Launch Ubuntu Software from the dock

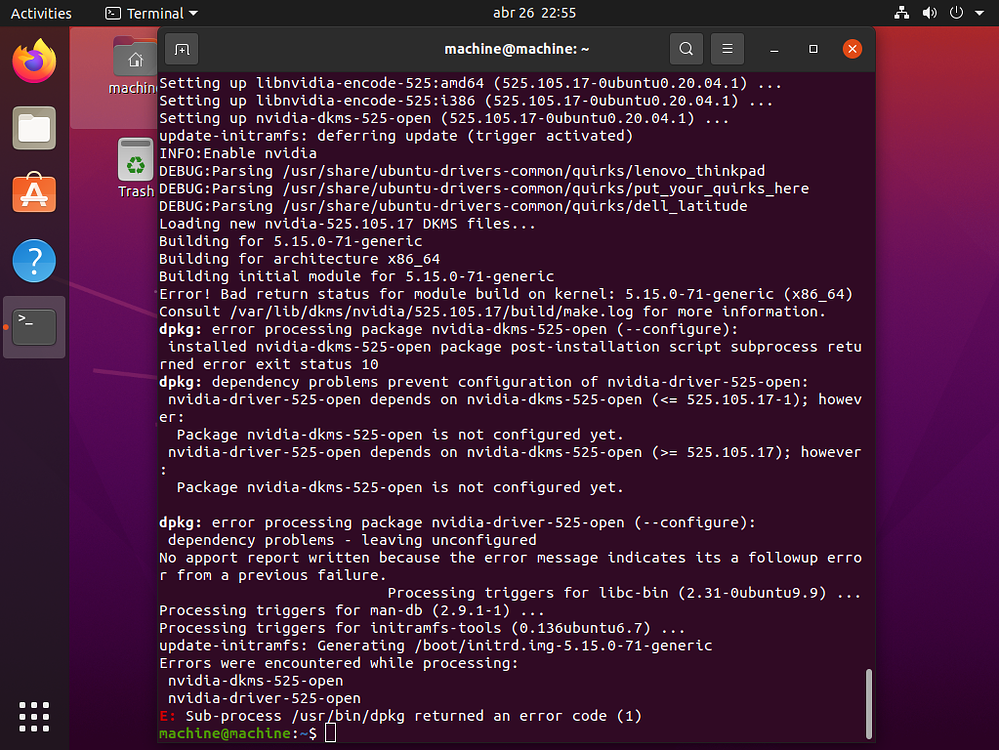click(x=33, y=194)
